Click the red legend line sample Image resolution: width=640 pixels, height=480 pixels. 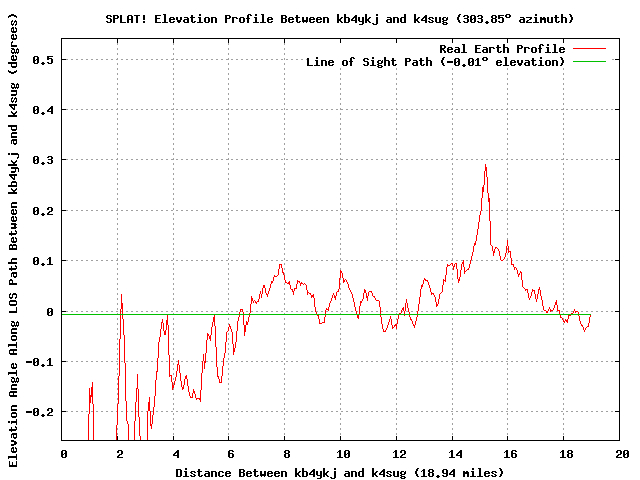[589, 49]
